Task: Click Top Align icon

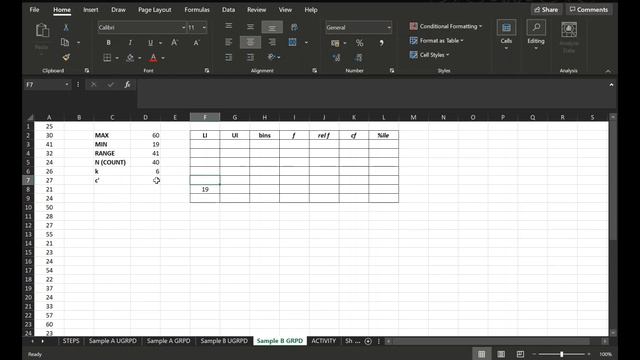Action: point(229,27)
